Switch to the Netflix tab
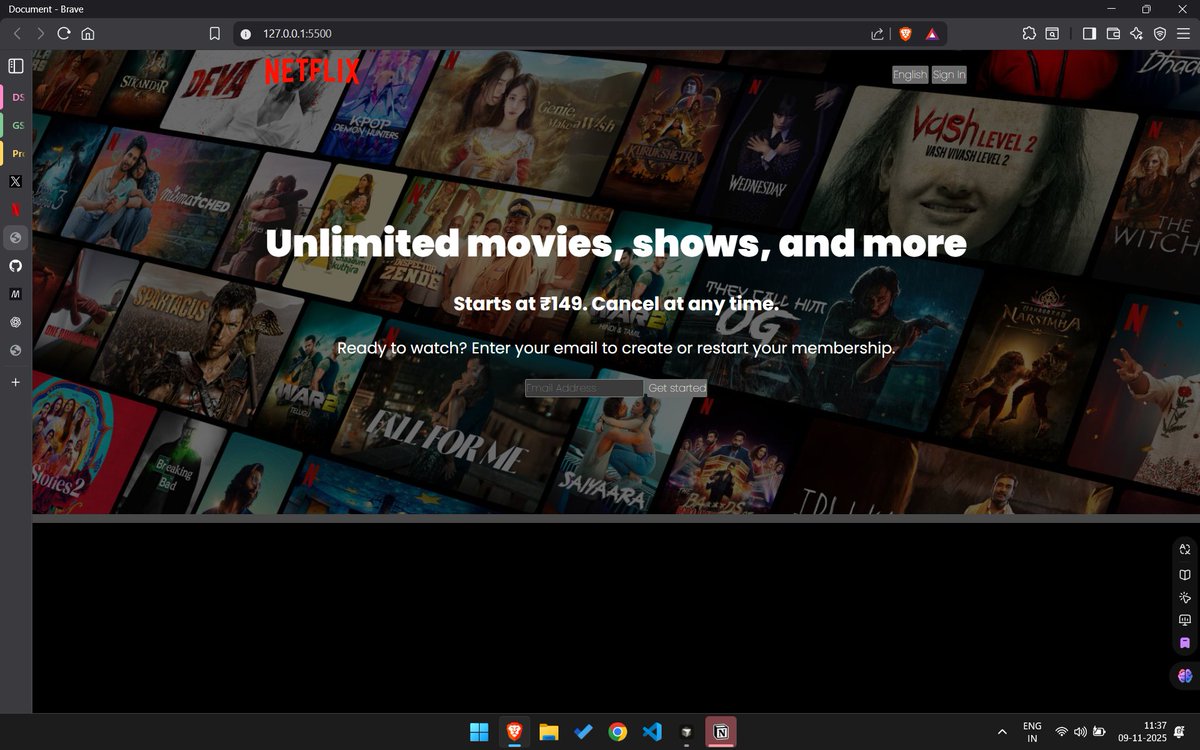 tap(15, 210)
